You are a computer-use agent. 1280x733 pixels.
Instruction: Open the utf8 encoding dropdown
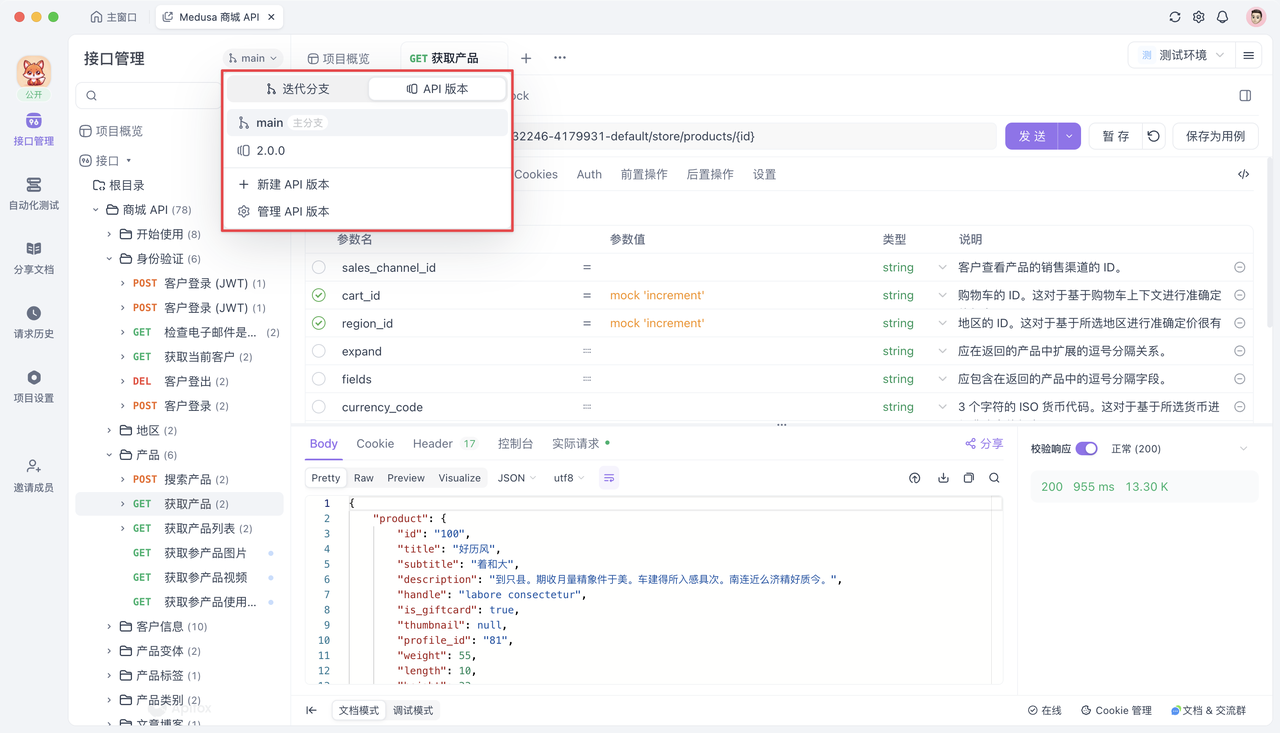[569, 478]
